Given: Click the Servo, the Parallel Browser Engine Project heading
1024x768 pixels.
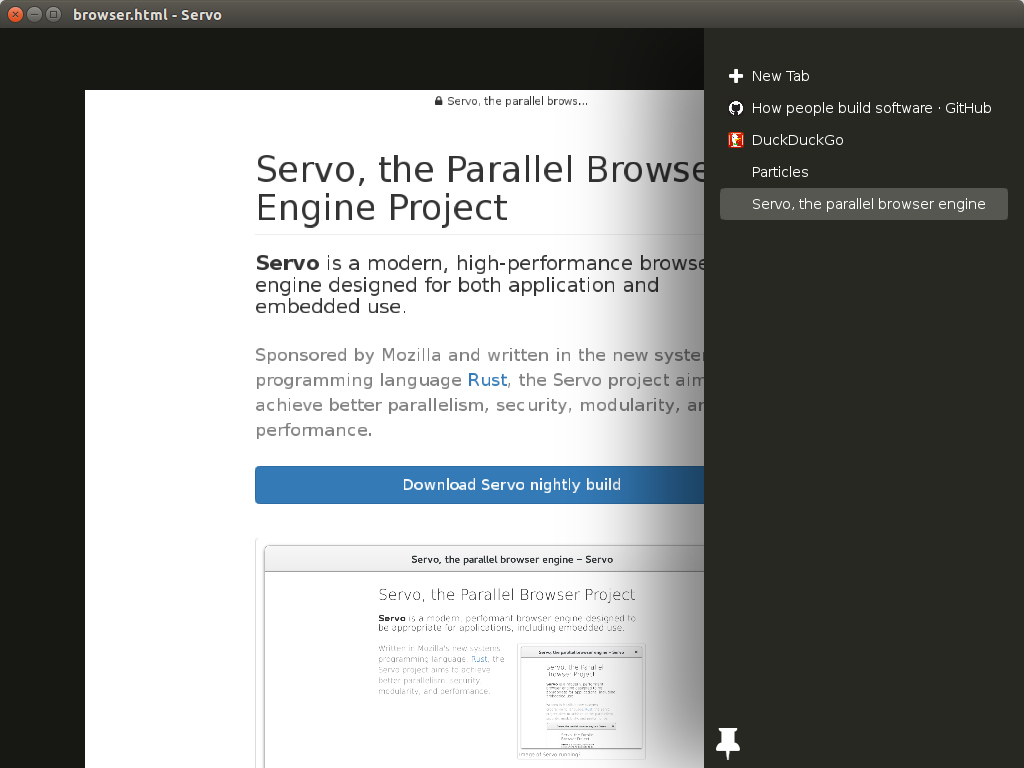Looking at the screenshot, I should 480,188.
